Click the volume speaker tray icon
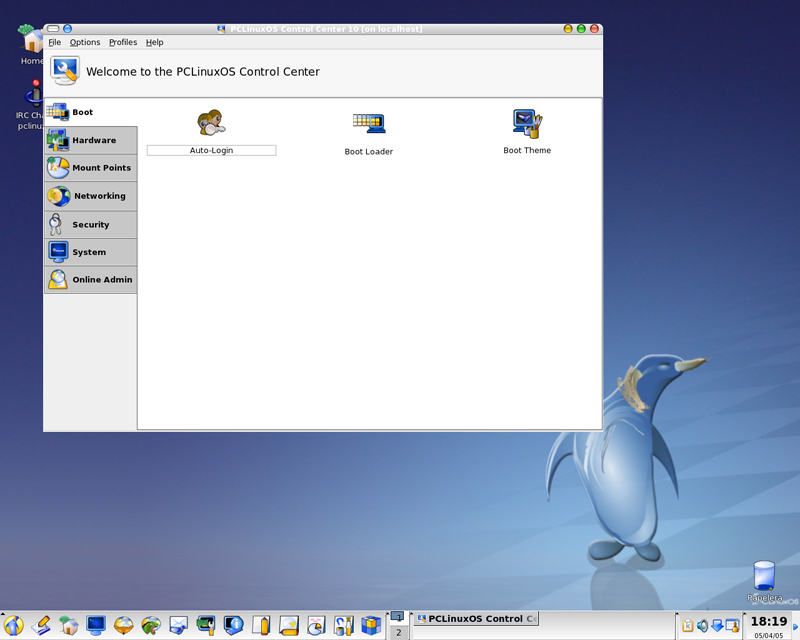Viewport: 800px width, 640px height. click(703, 625)
